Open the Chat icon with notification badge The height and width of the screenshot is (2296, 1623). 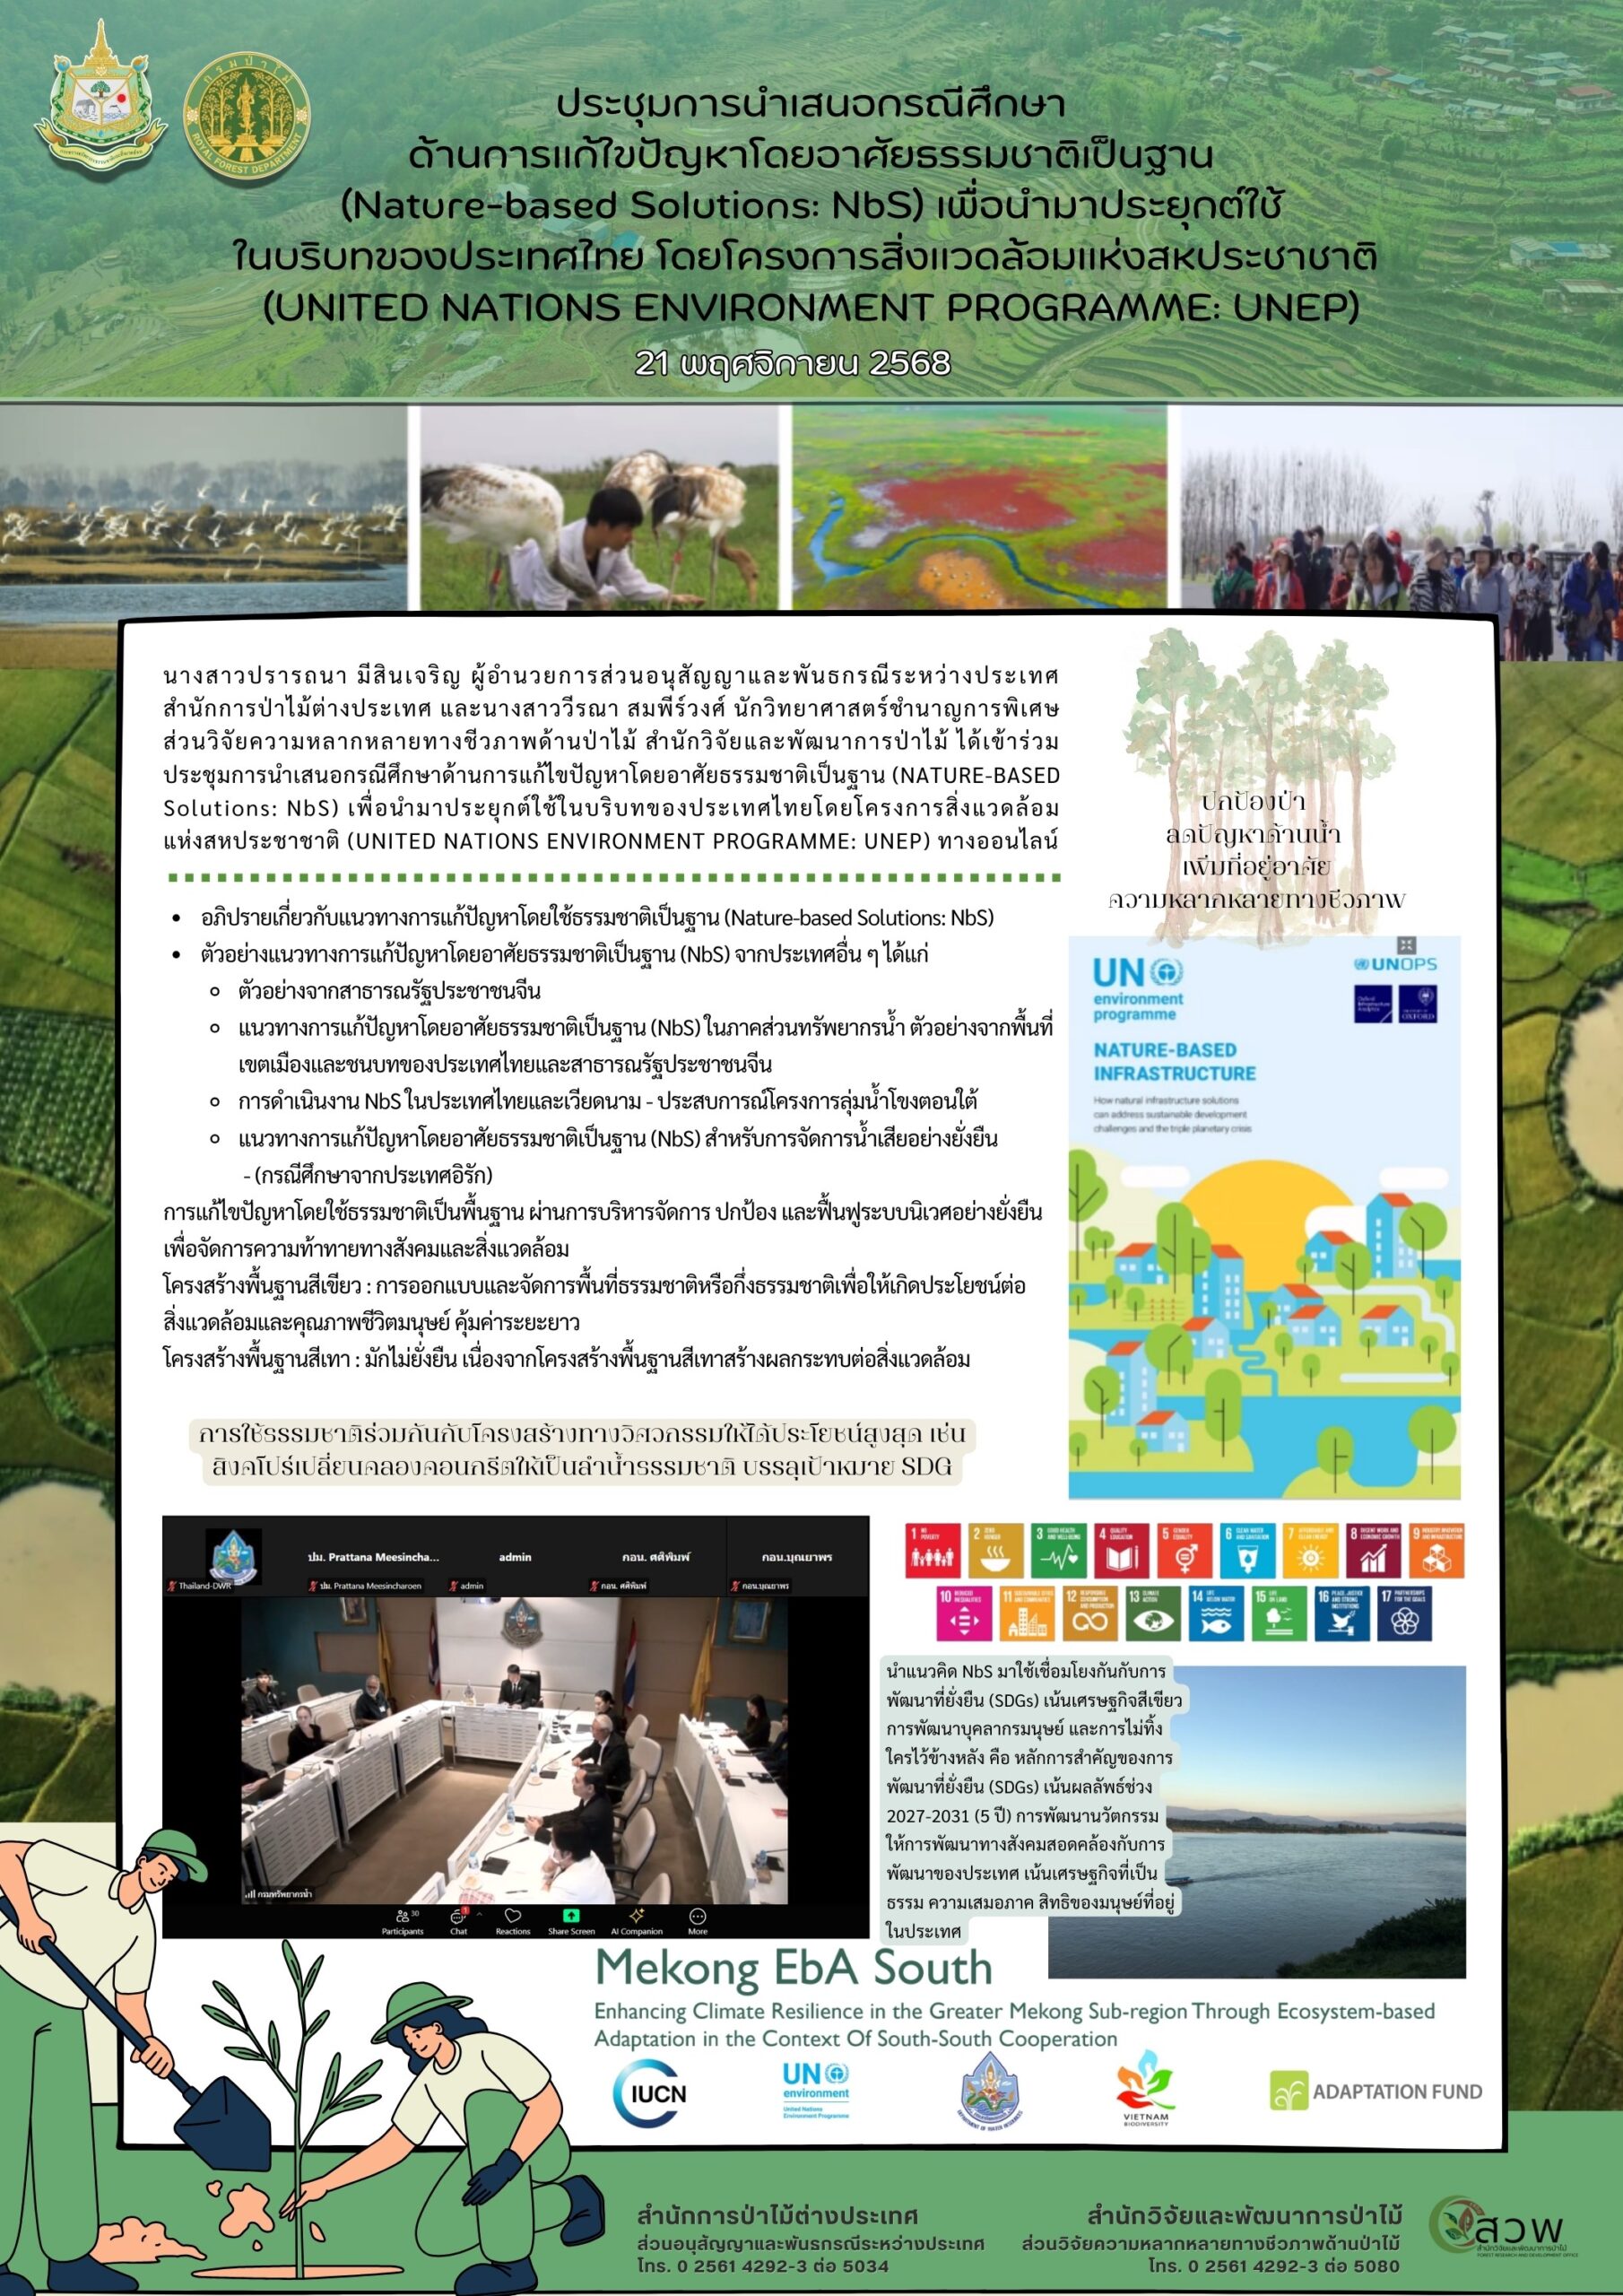point(459,1916)
